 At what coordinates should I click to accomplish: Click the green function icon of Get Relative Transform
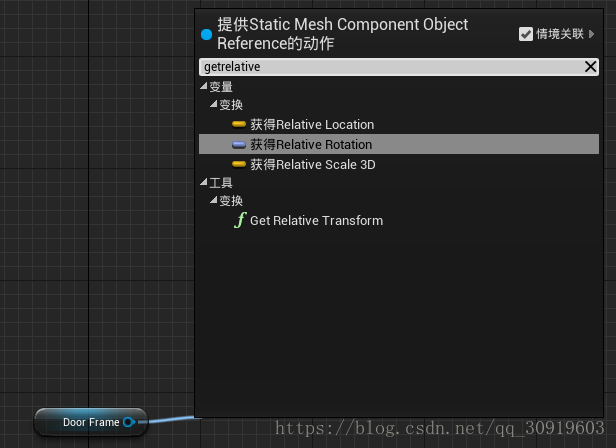click(240, 220)
